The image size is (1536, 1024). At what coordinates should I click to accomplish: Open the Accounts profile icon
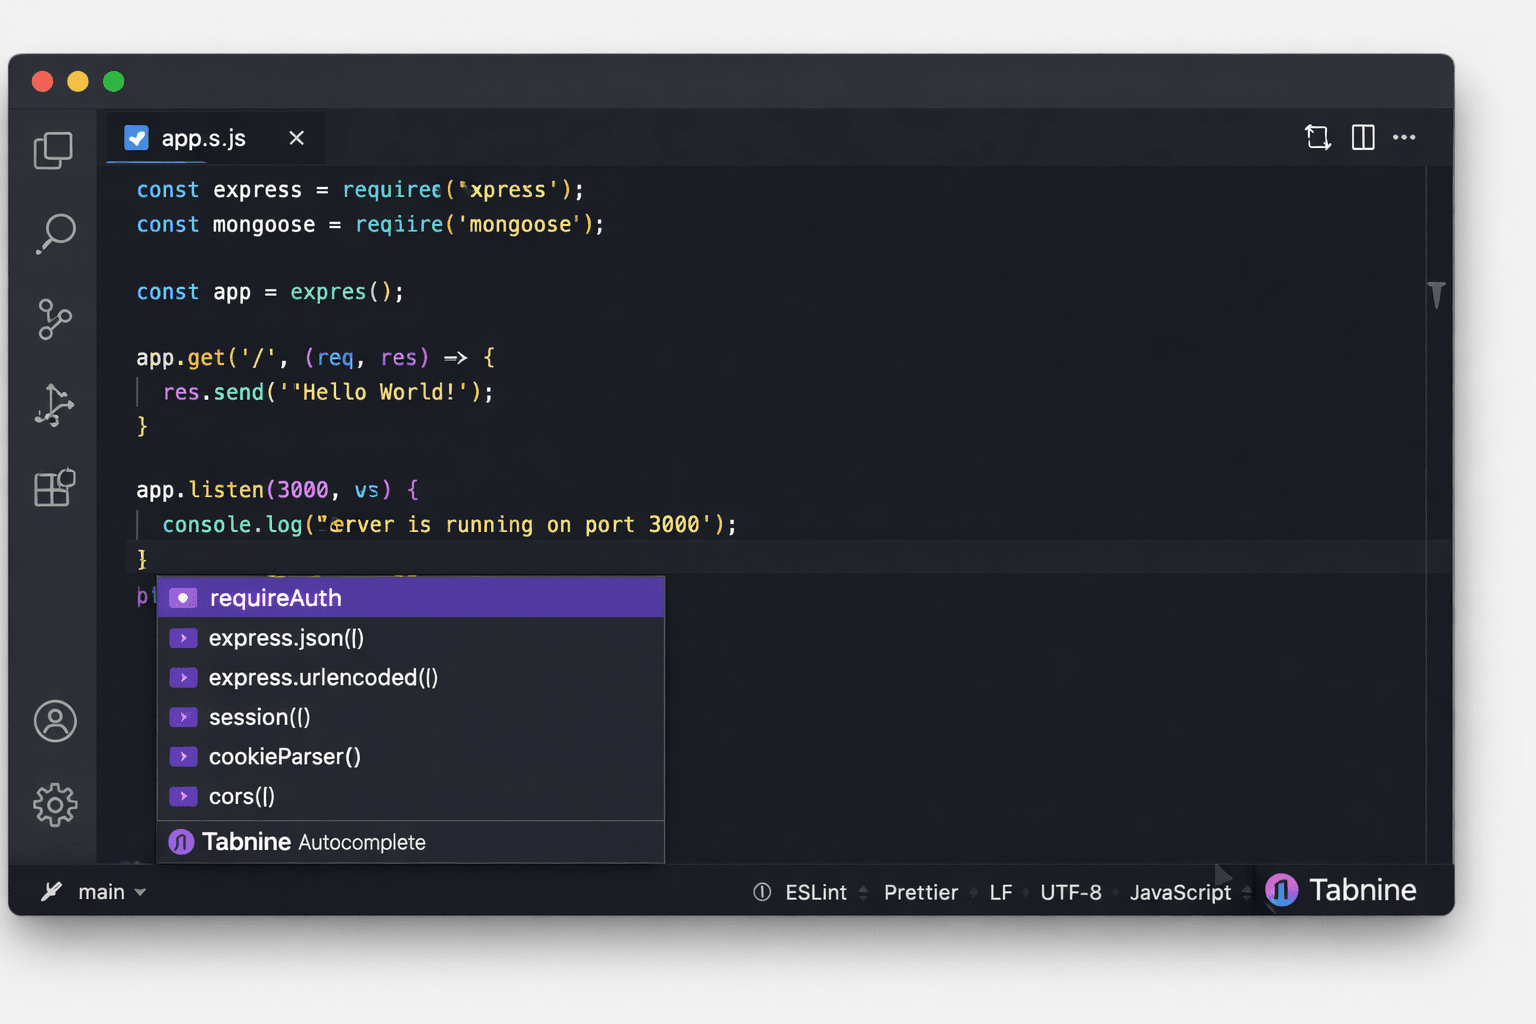click(55, 721)
